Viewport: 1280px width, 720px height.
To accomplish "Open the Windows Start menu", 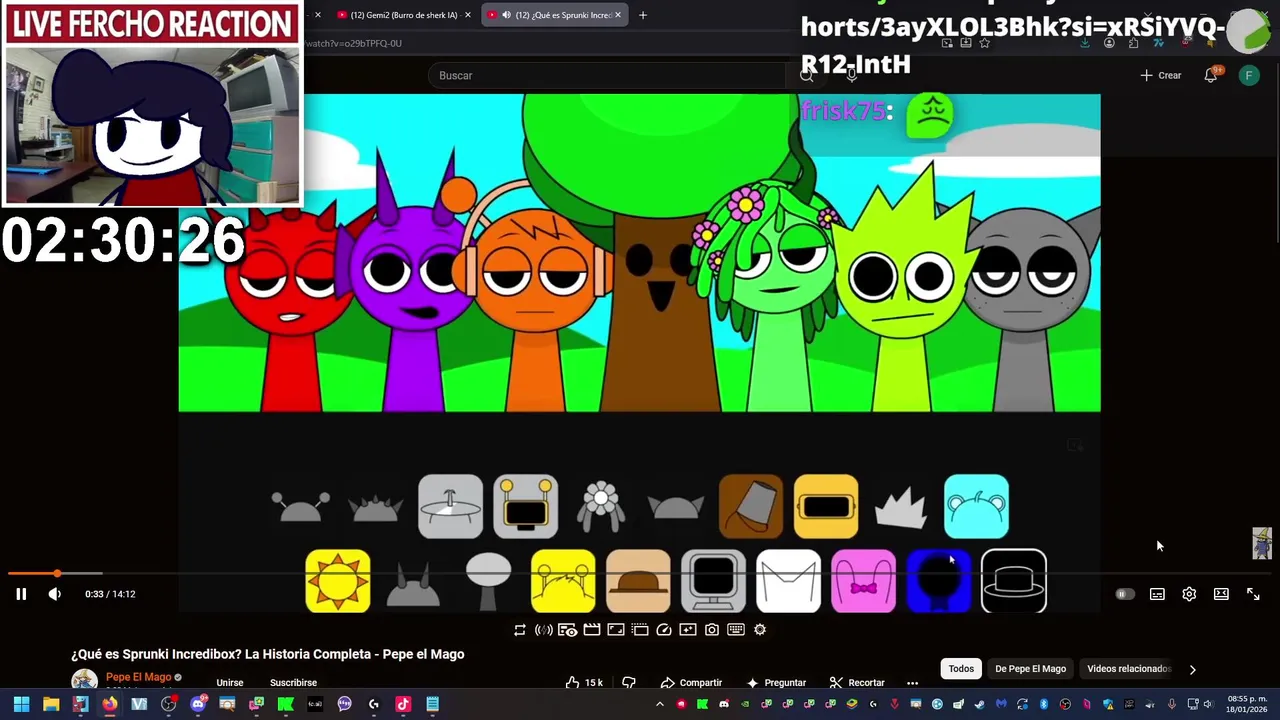I will click(21, 704).
